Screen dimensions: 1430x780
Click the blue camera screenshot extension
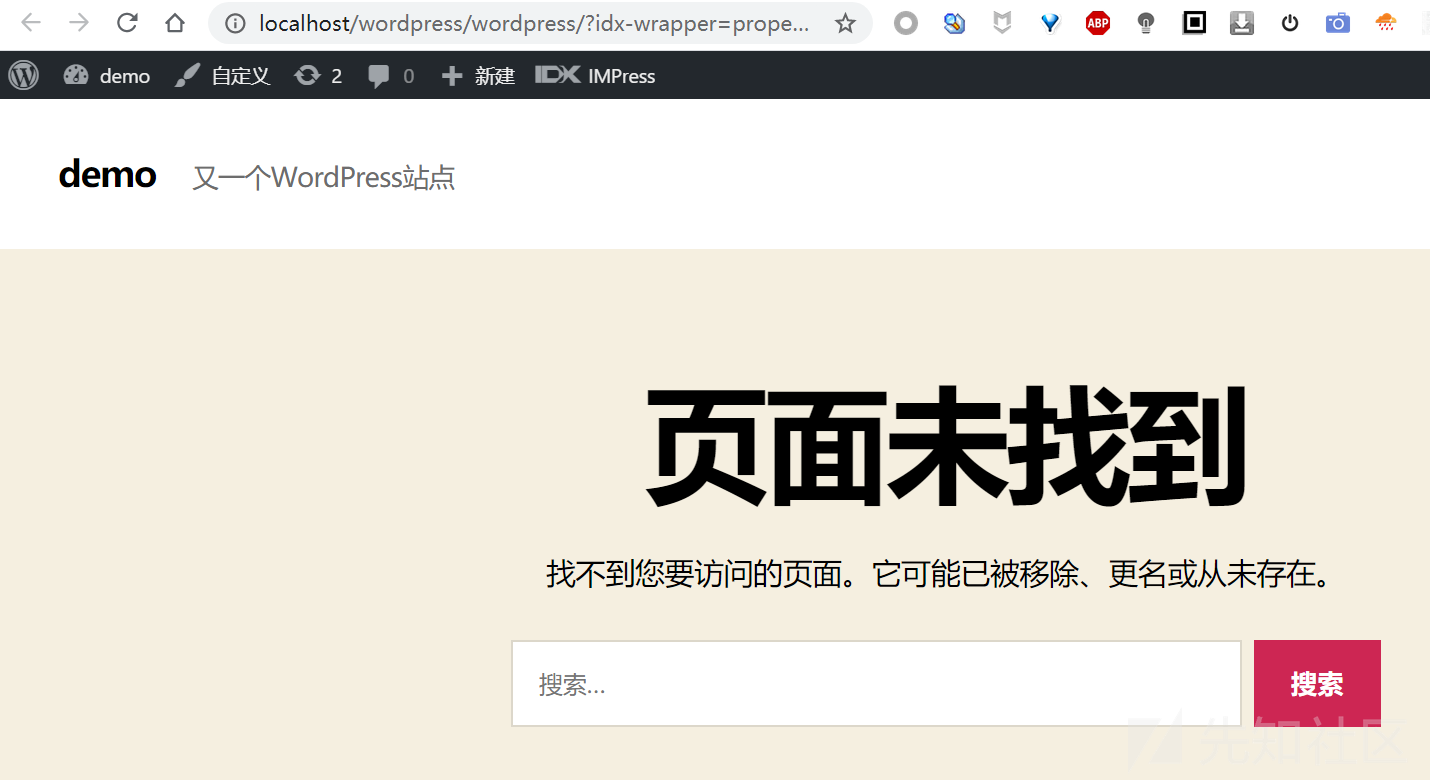[x=1337, y=23]
